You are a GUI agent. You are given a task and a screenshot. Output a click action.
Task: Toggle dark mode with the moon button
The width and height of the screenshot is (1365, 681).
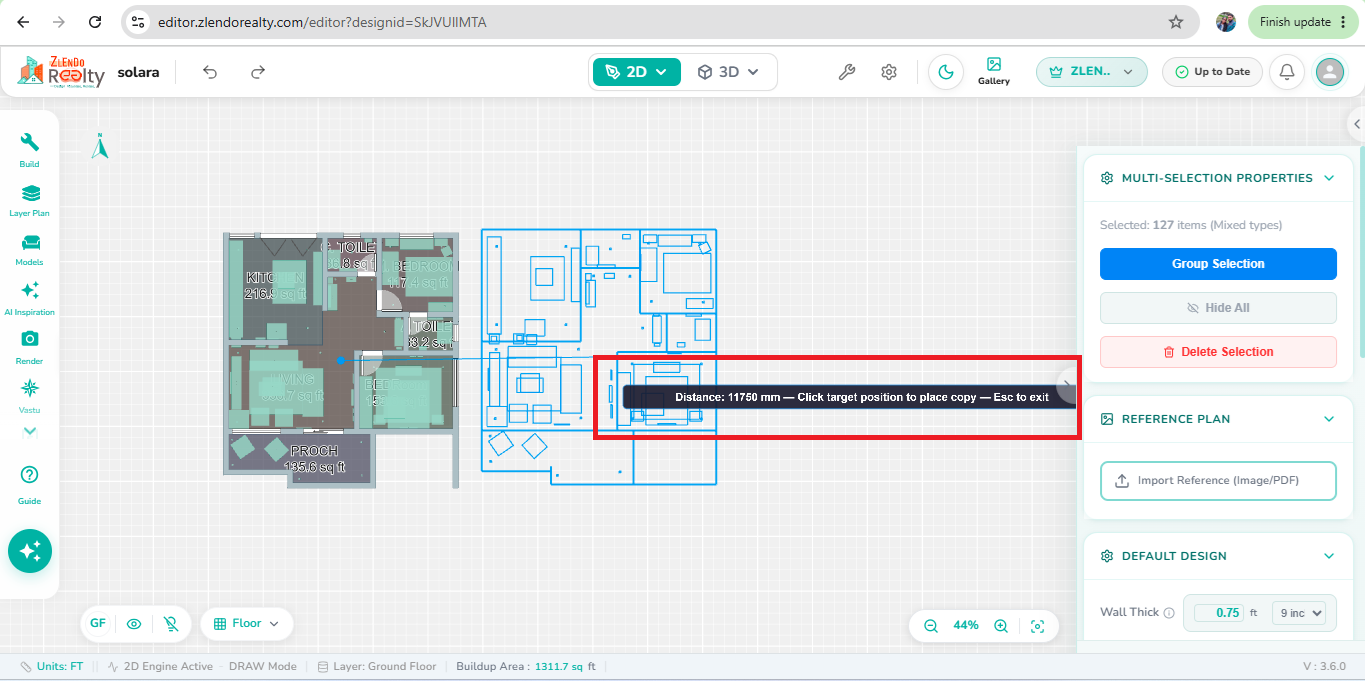[945, 72]
